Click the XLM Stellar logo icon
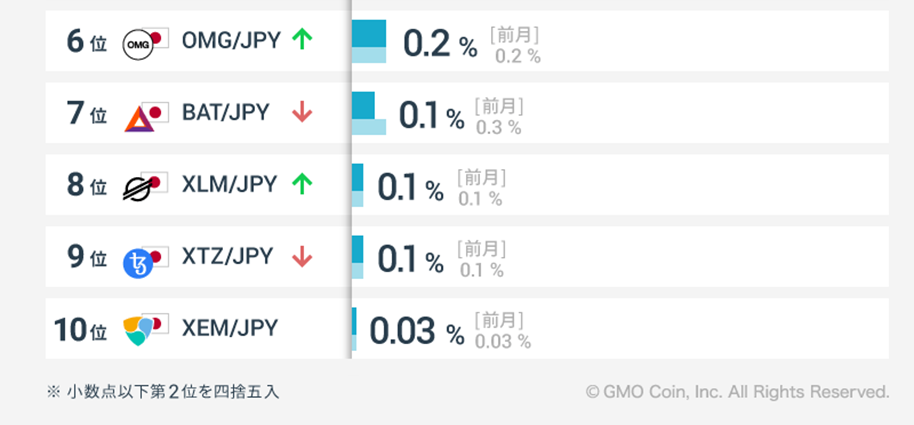The height and width of the screenshot is (425, 914). 138,188
